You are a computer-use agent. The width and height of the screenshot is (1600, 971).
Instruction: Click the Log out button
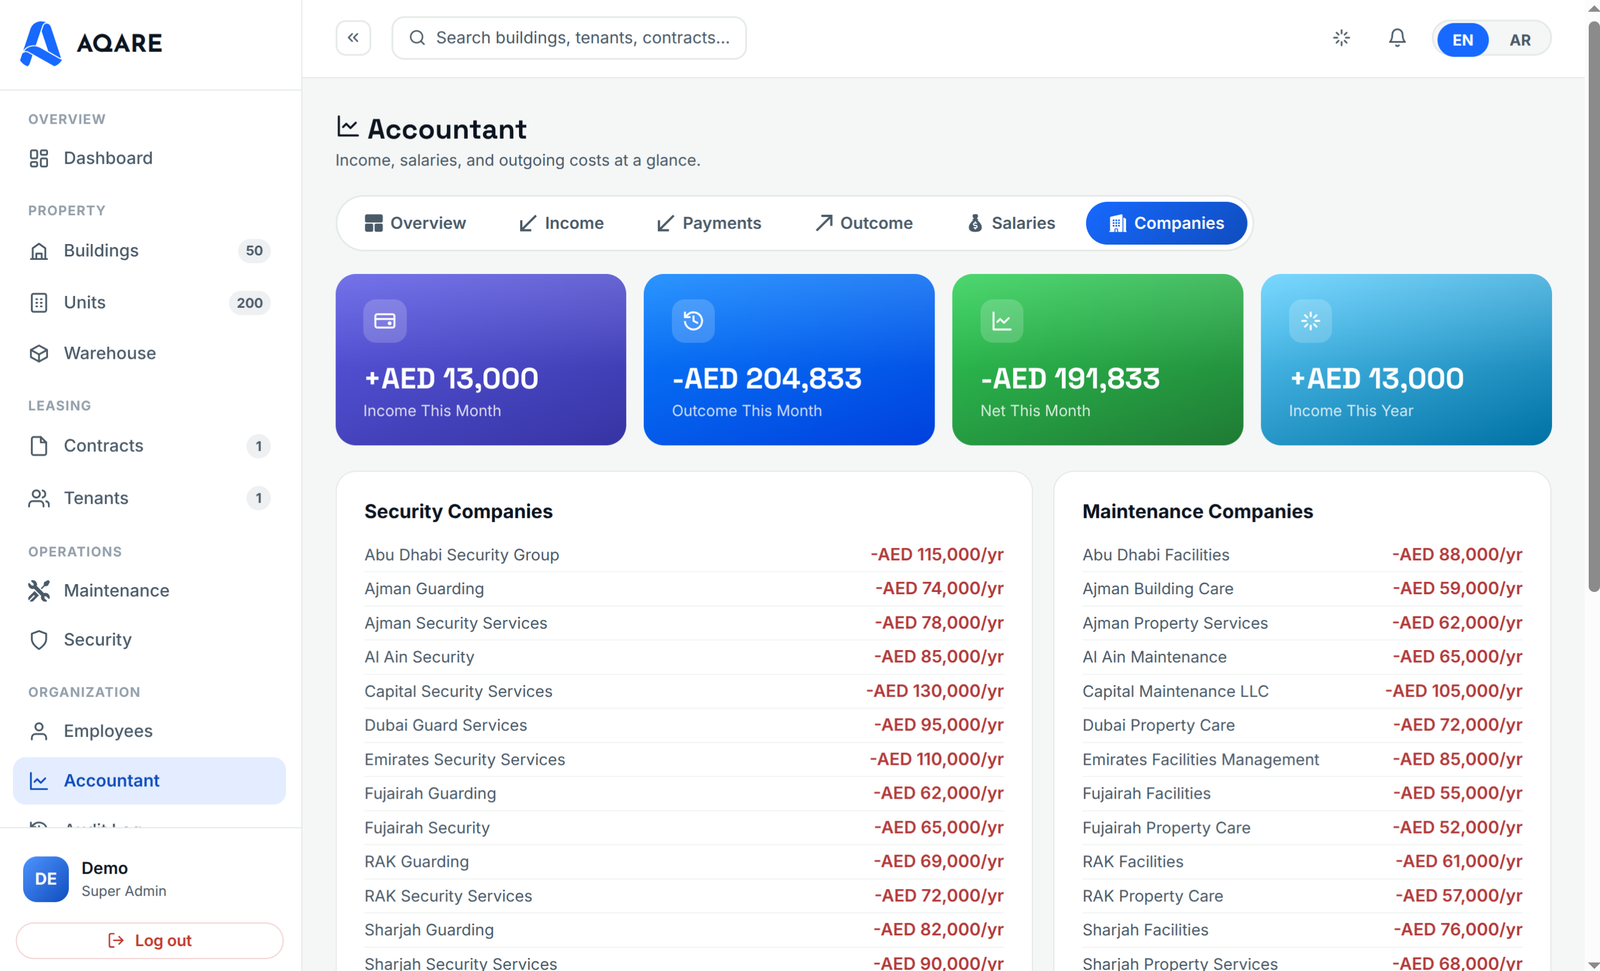(150, 941)
